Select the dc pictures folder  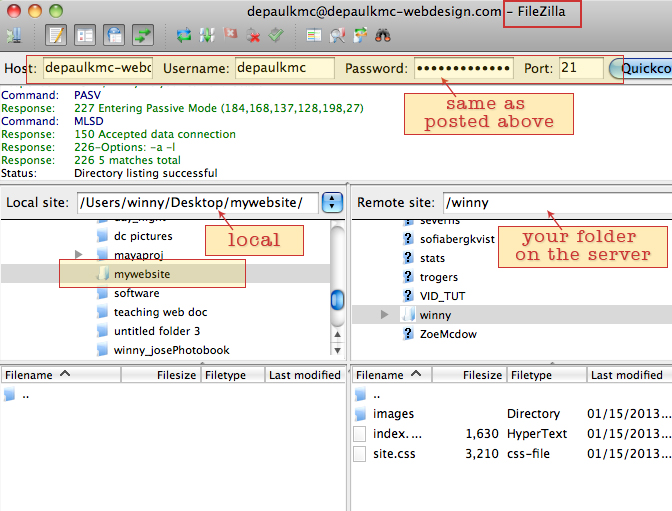click(x=143, y=236)
